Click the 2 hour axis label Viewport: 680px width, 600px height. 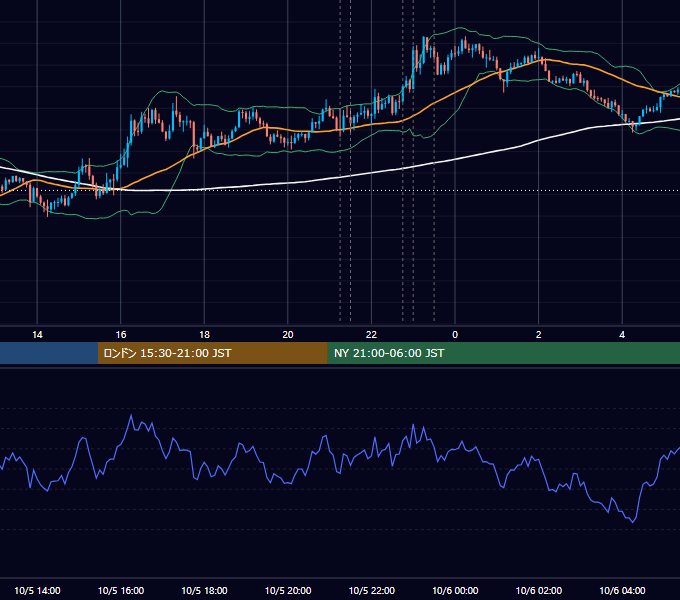point(538,335)
